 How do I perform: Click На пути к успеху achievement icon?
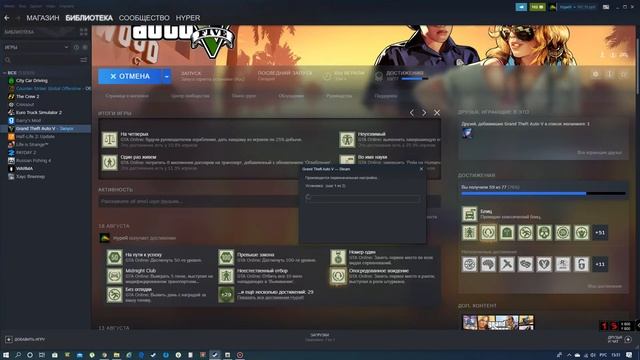(115, 258)
